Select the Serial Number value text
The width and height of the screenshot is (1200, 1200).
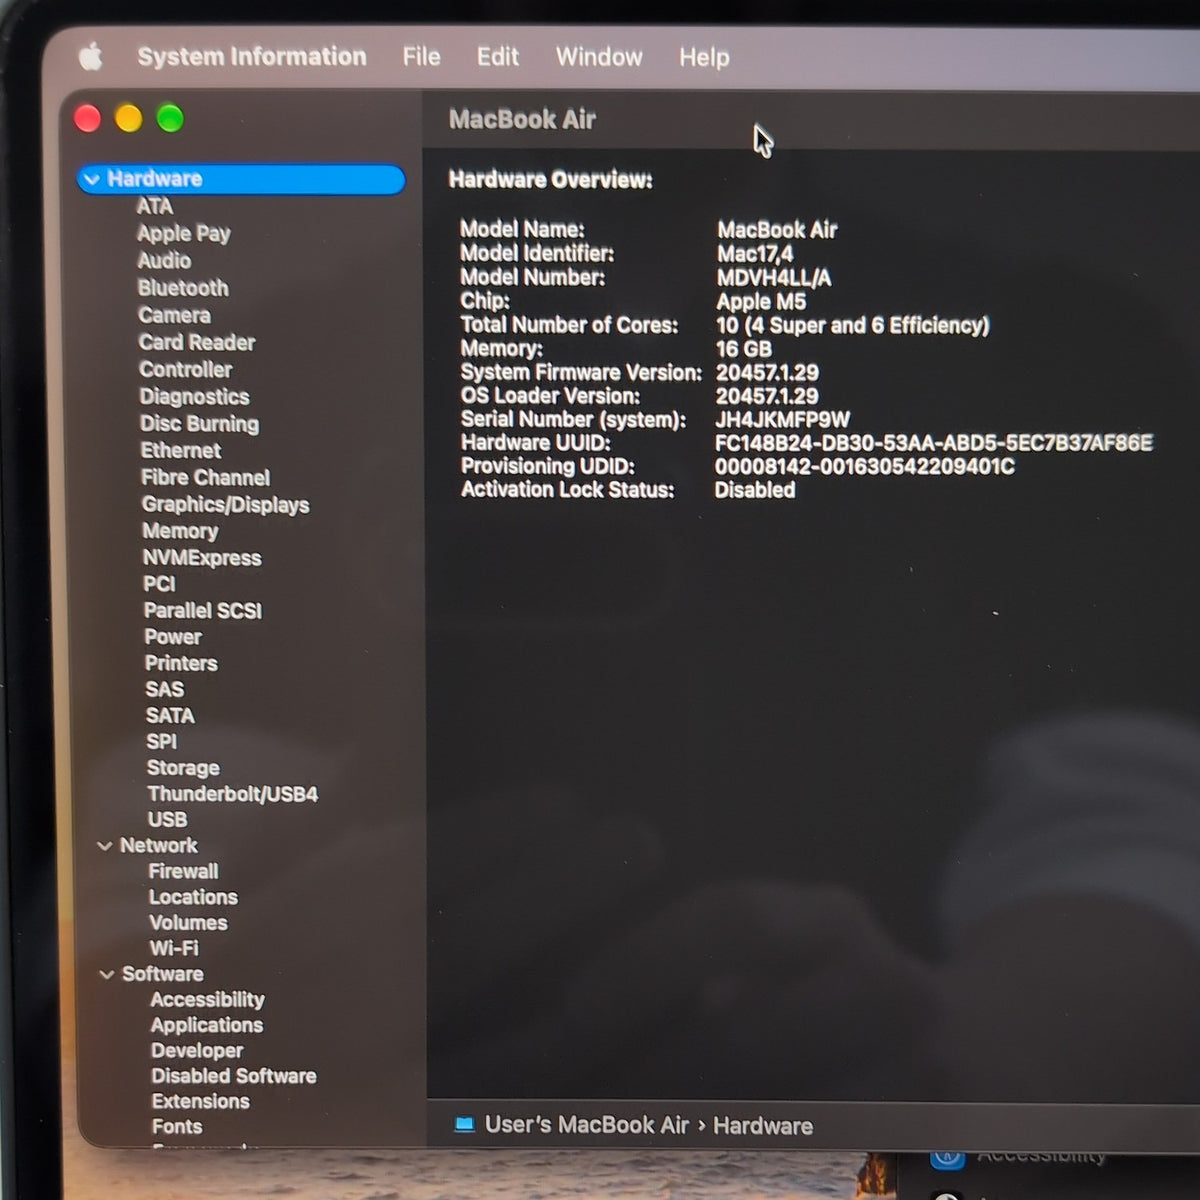(782, 420)
